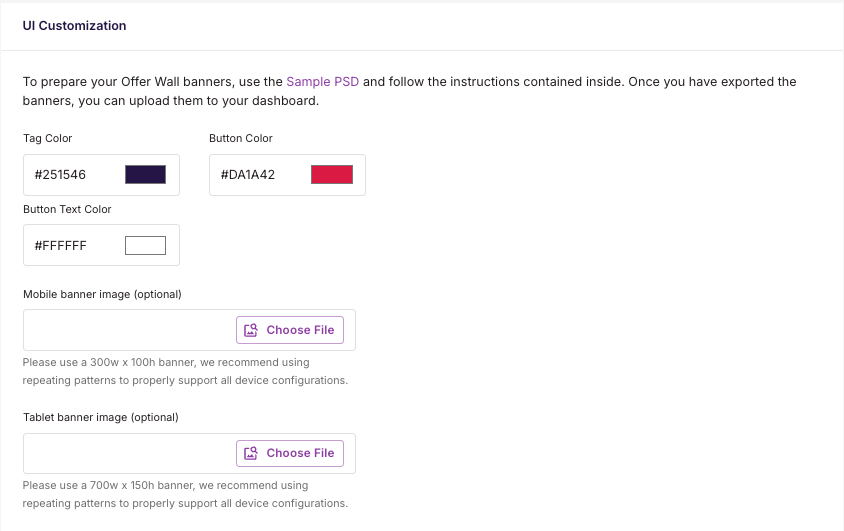Open the Button Text Color white swatch
The image size is (844, 531).
(145, 245)
